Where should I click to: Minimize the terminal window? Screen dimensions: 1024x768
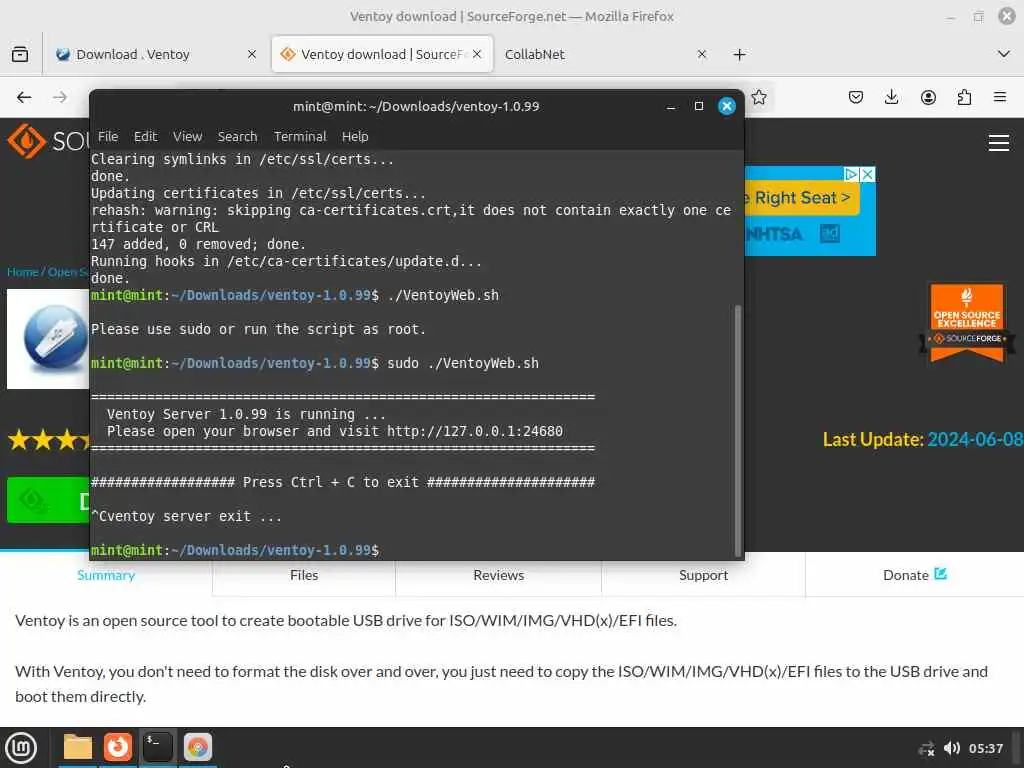click(x=671, y=106)
